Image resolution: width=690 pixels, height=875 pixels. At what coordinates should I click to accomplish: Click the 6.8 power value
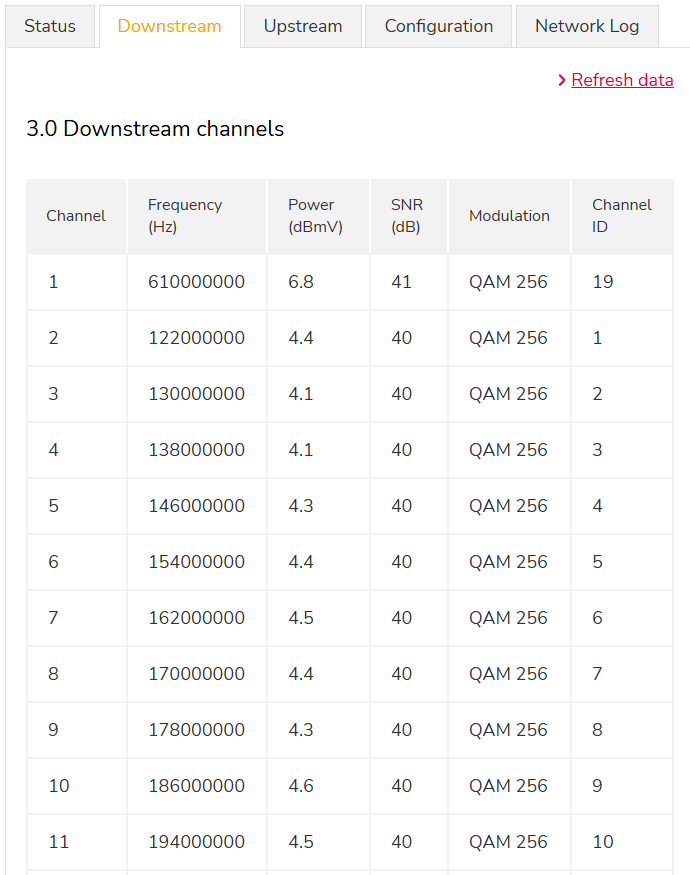301,283
